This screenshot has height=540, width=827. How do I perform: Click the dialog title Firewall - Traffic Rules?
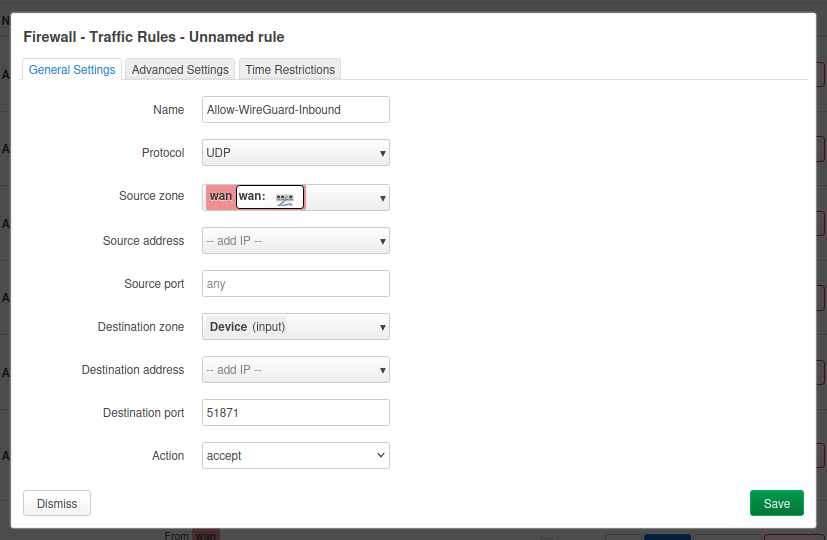tap(153, 37)
